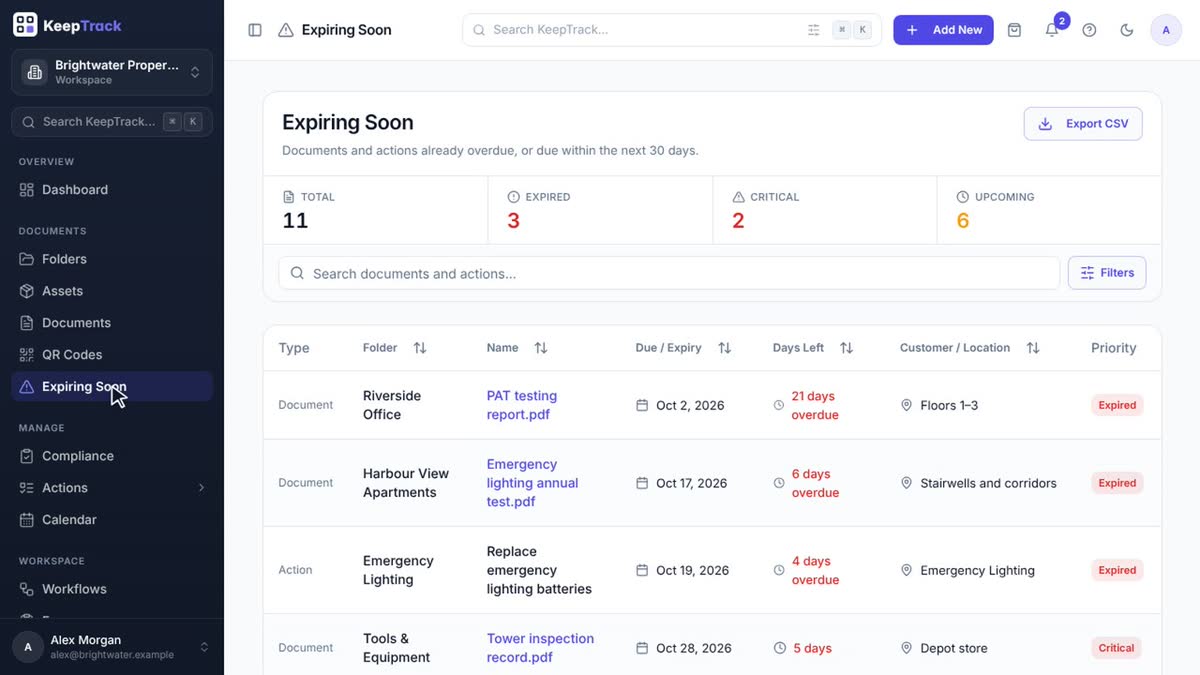Screen dimensions: 1200x675
Task: Click the EXPIRED 3 stat card
Action: (x=600, y=210)
